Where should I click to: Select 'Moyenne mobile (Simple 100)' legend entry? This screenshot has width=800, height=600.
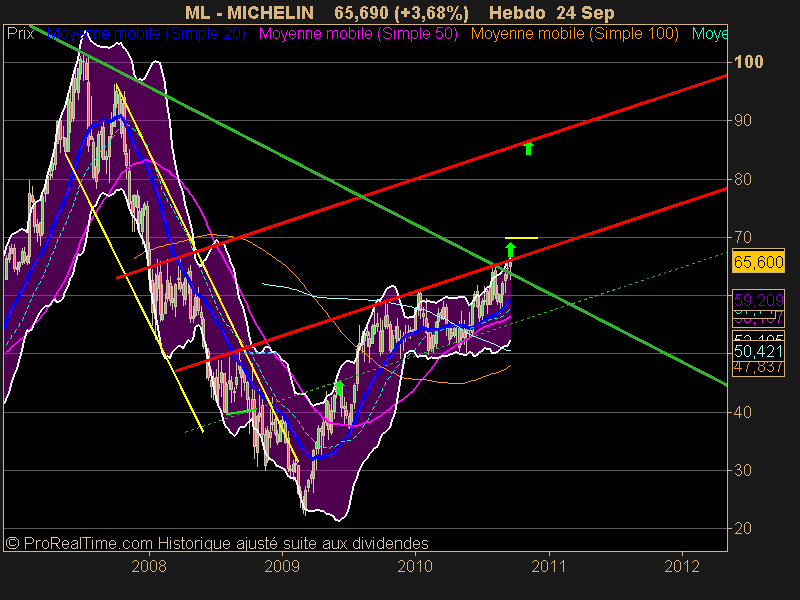pyautogui.click(x=574, y=34)
